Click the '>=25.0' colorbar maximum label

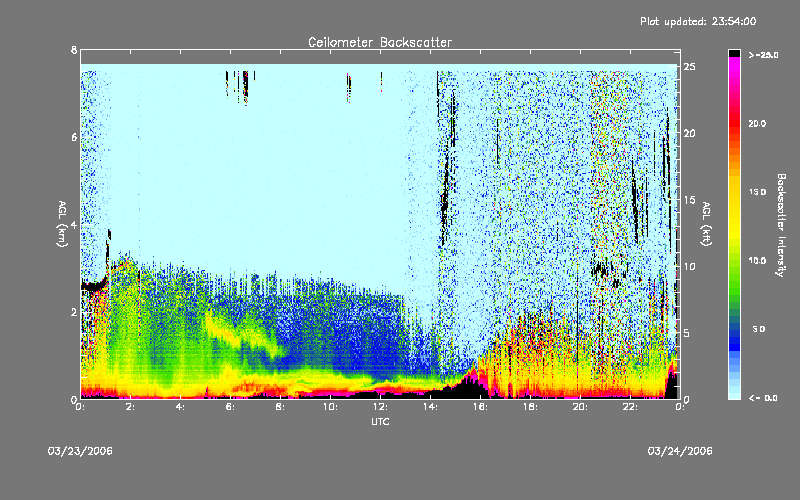coord(763,55)
